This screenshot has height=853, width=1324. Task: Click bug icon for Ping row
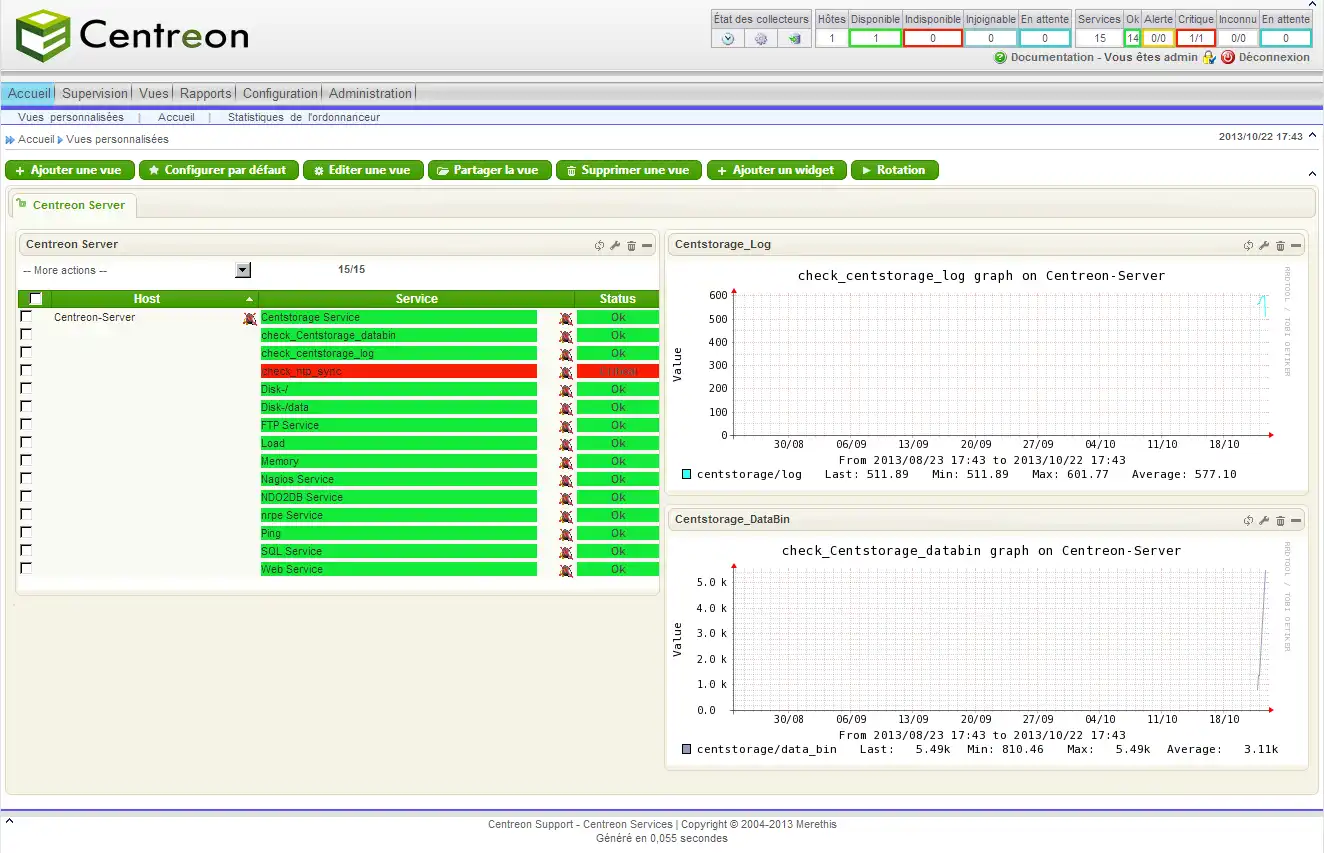[x=566, y=535]
